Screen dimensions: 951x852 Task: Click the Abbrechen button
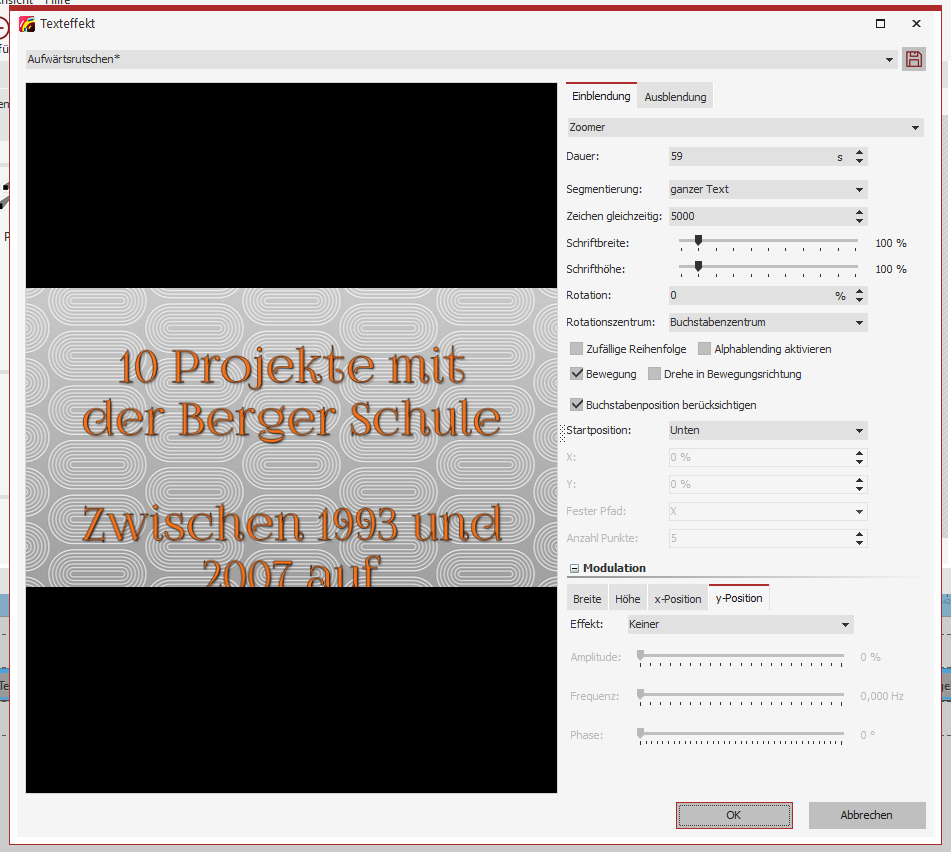pos(866,815)
